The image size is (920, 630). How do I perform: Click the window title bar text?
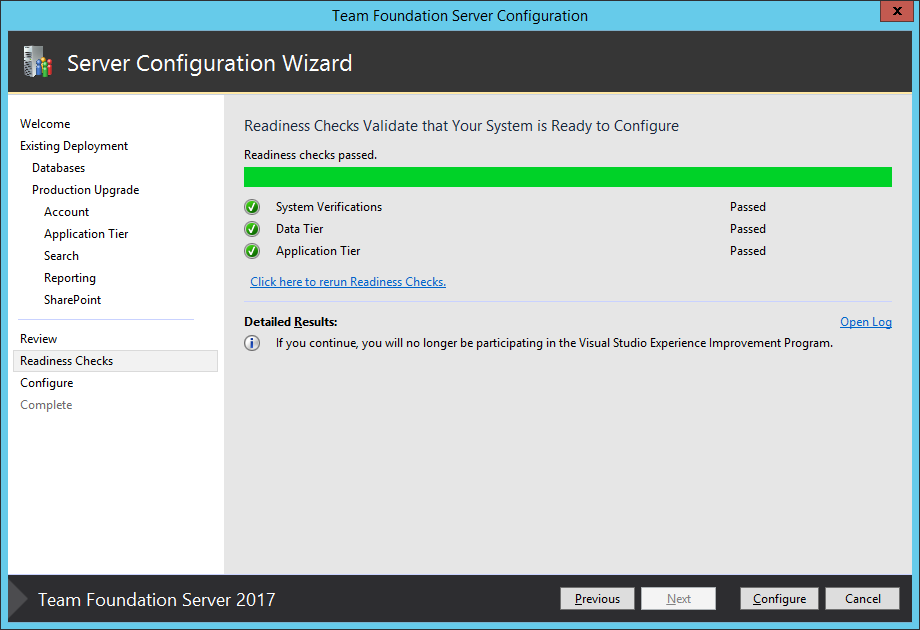pos(460,16)
